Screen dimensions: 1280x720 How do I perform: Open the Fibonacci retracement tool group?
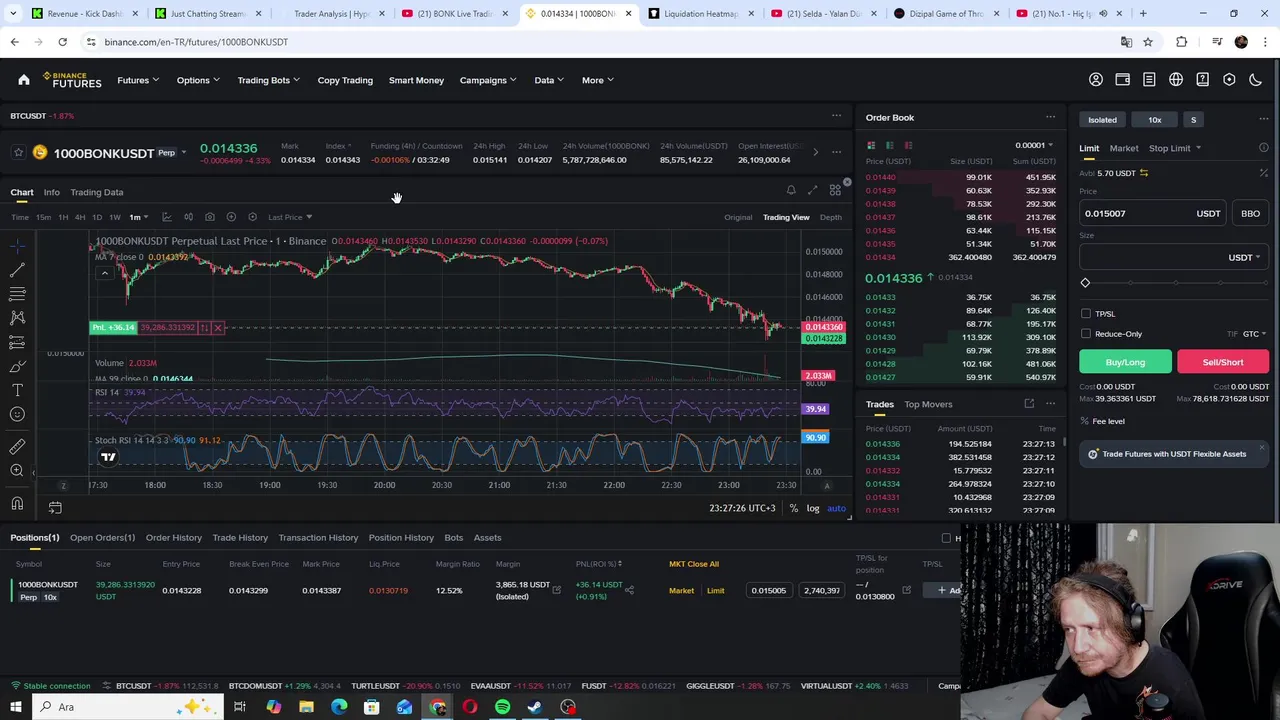pyautogui.click(x=17, y=294)
